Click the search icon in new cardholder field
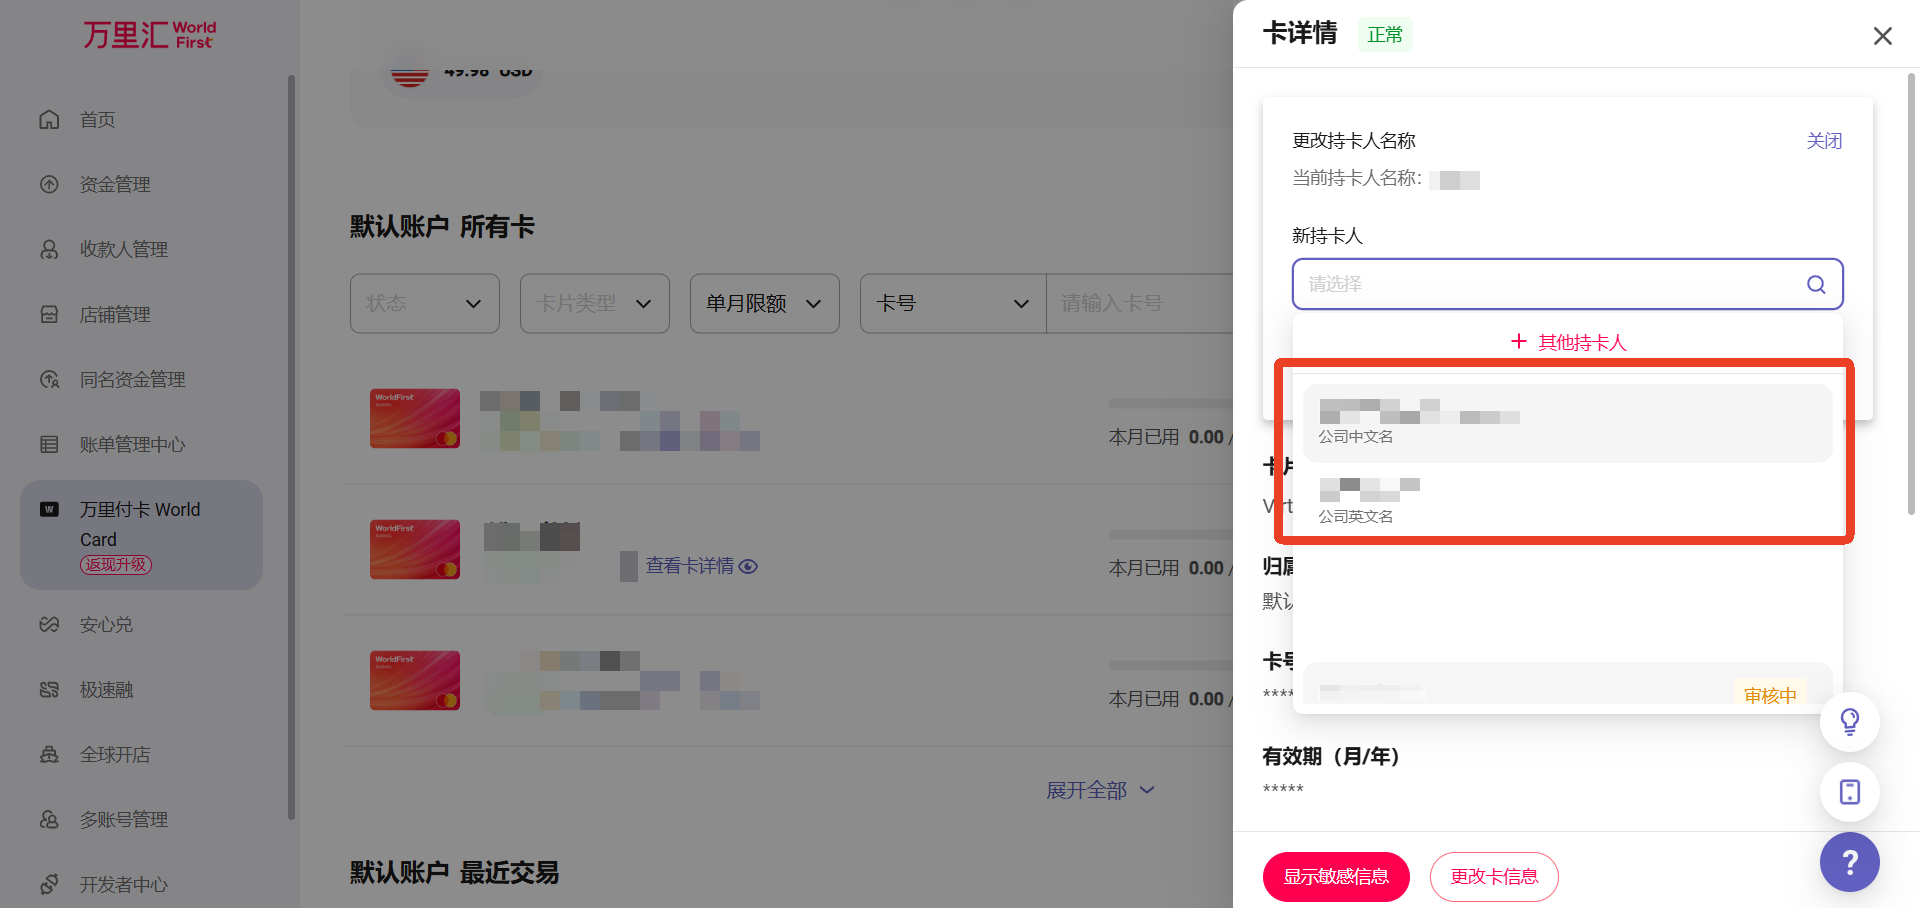 point(1816,285)
